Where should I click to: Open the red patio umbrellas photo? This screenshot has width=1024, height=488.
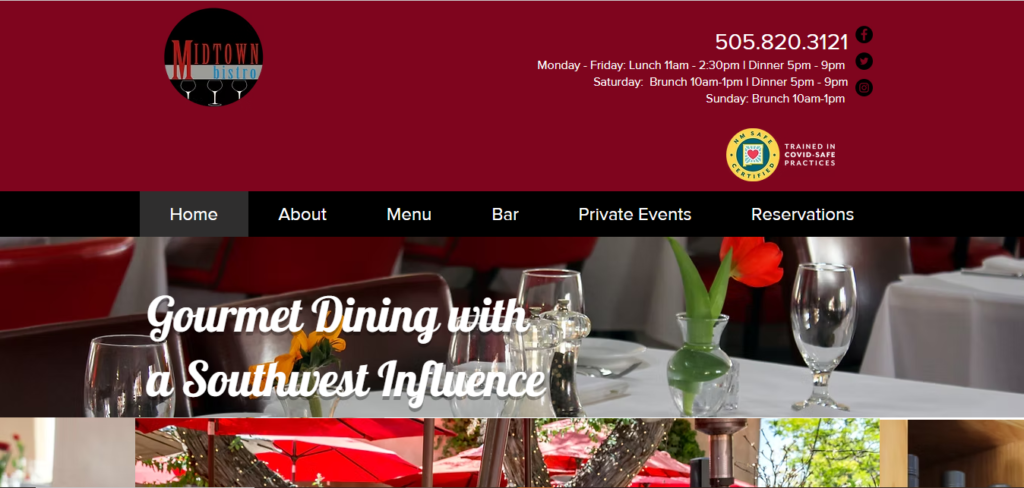click(447, 453)
